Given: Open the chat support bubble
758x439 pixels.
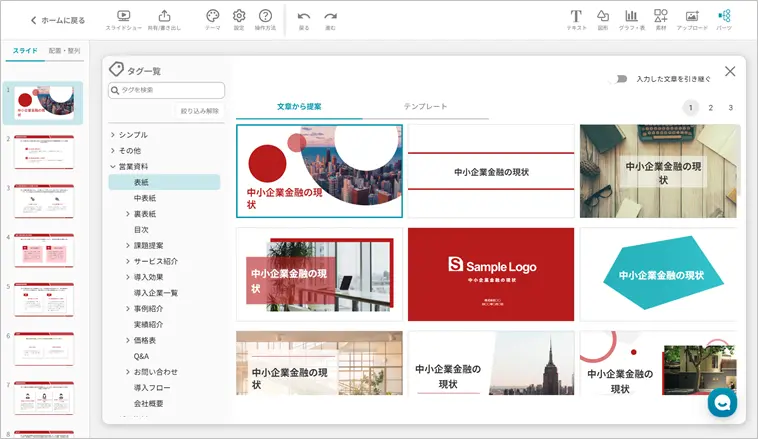Looking at the screenshot, I should 722,403.
